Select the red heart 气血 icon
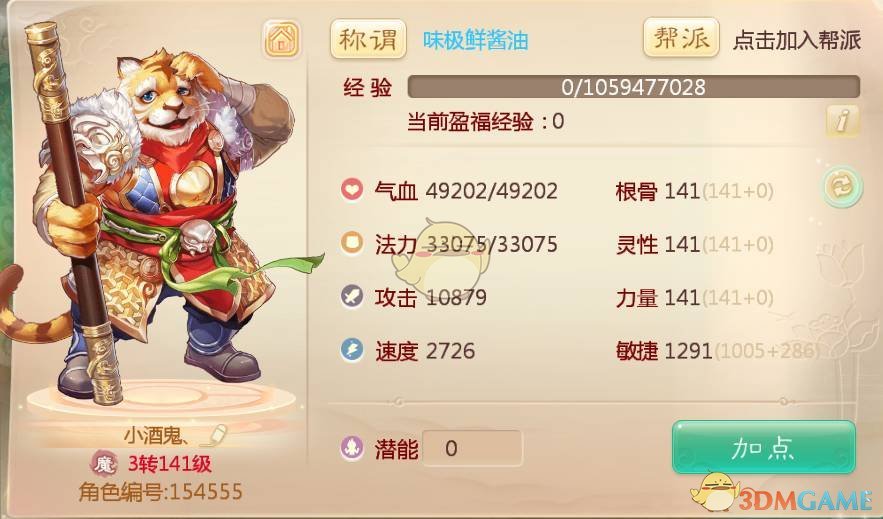883x519 pixels. pos(352,190)
